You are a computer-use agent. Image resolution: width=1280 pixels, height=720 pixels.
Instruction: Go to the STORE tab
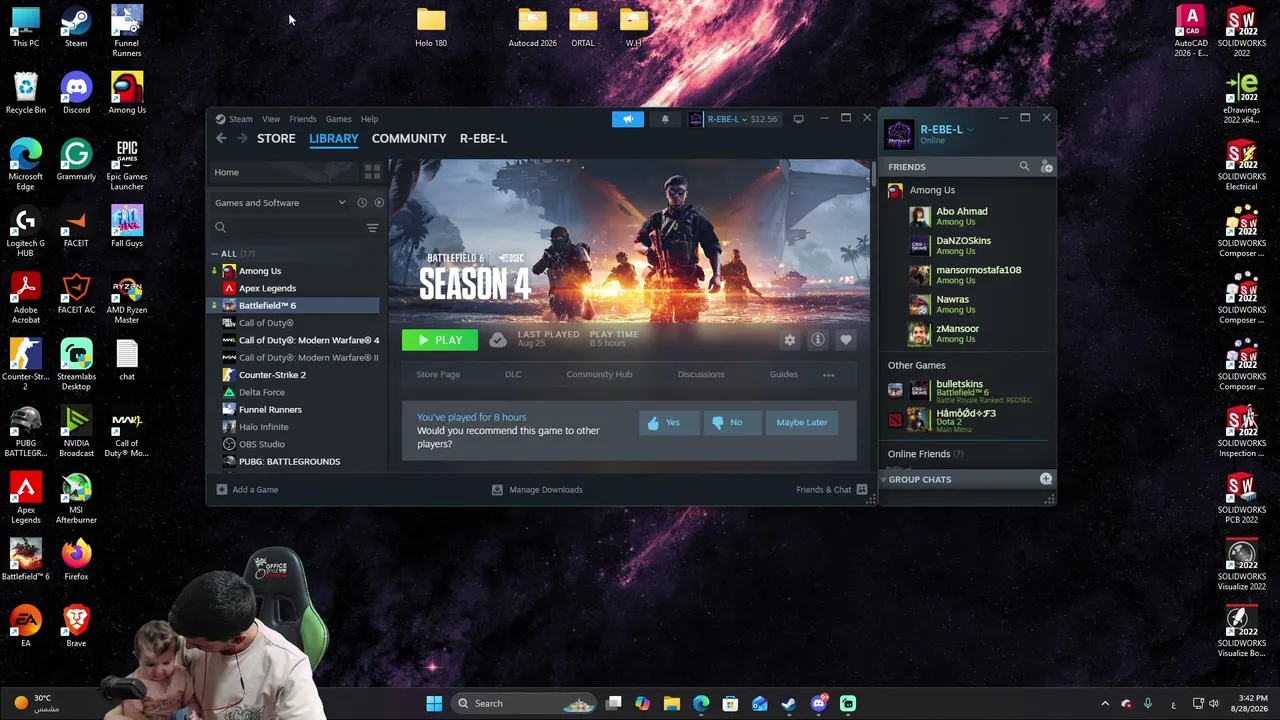pyautogui.click(x=276, y=138)
